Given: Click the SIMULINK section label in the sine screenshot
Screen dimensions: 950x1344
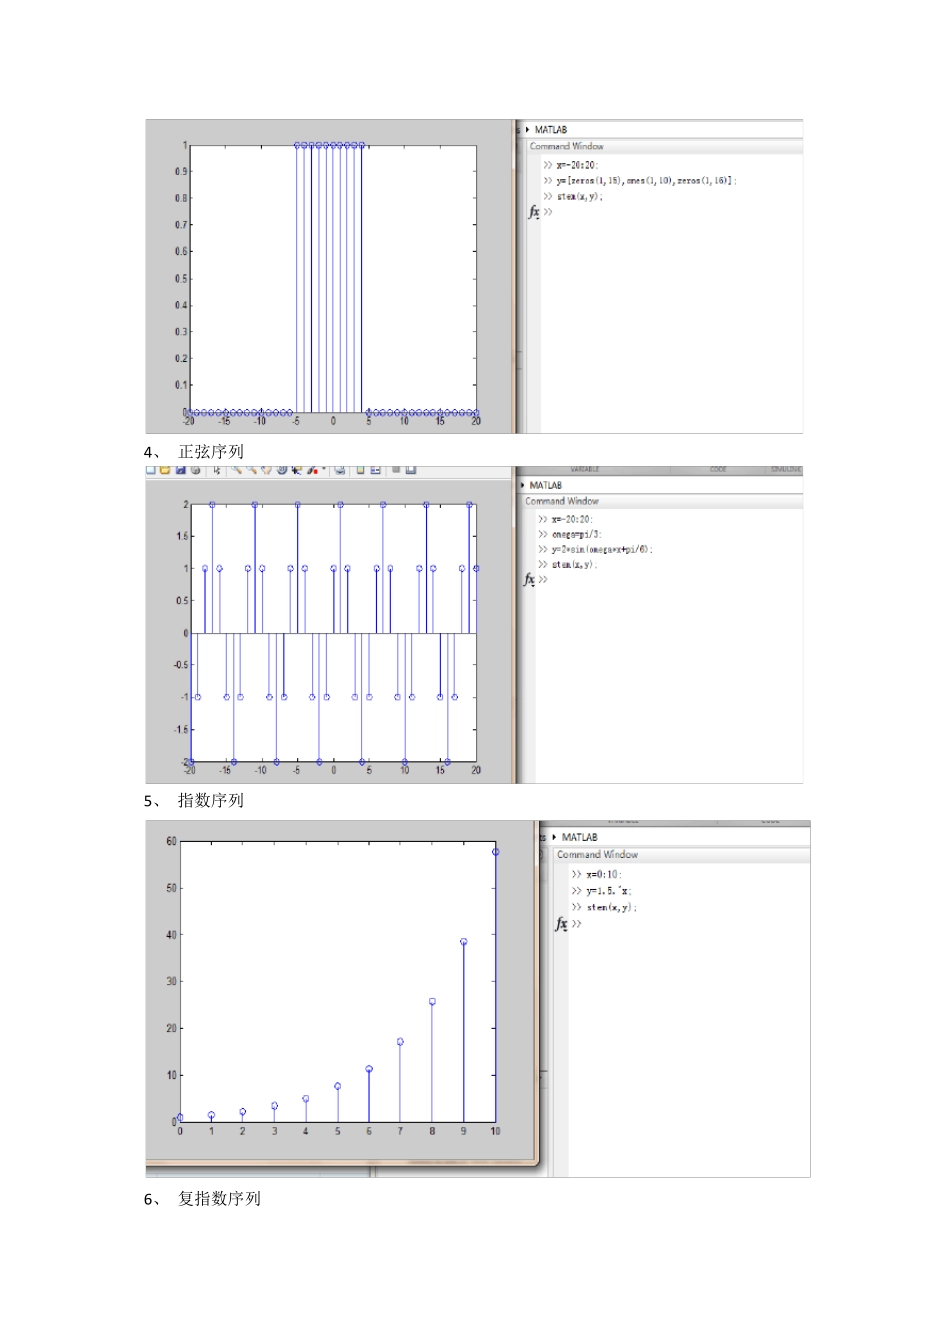Looking at the screenshot, I should (x=786, y=469).
